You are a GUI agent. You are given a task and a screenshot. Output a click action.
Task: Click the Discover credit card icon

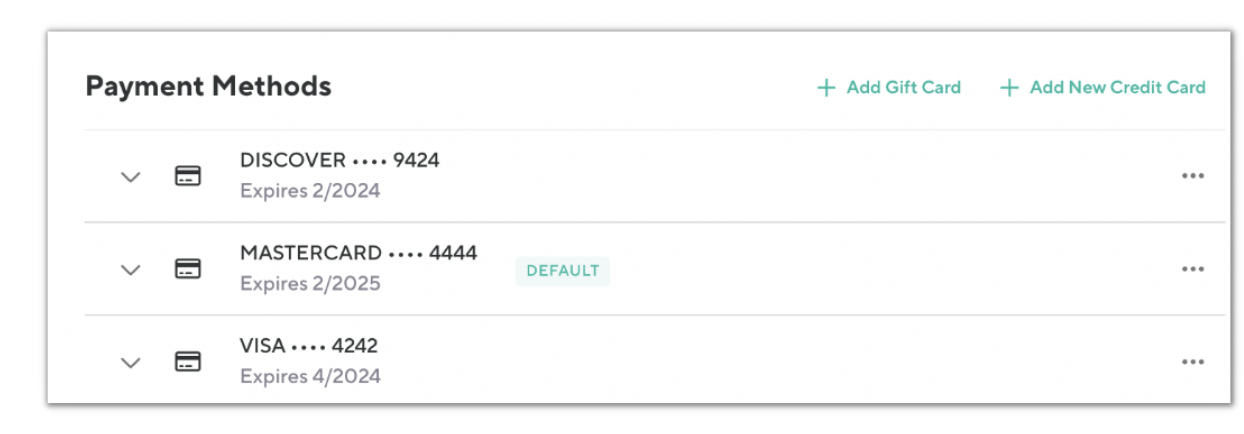(x=187, y=176)
